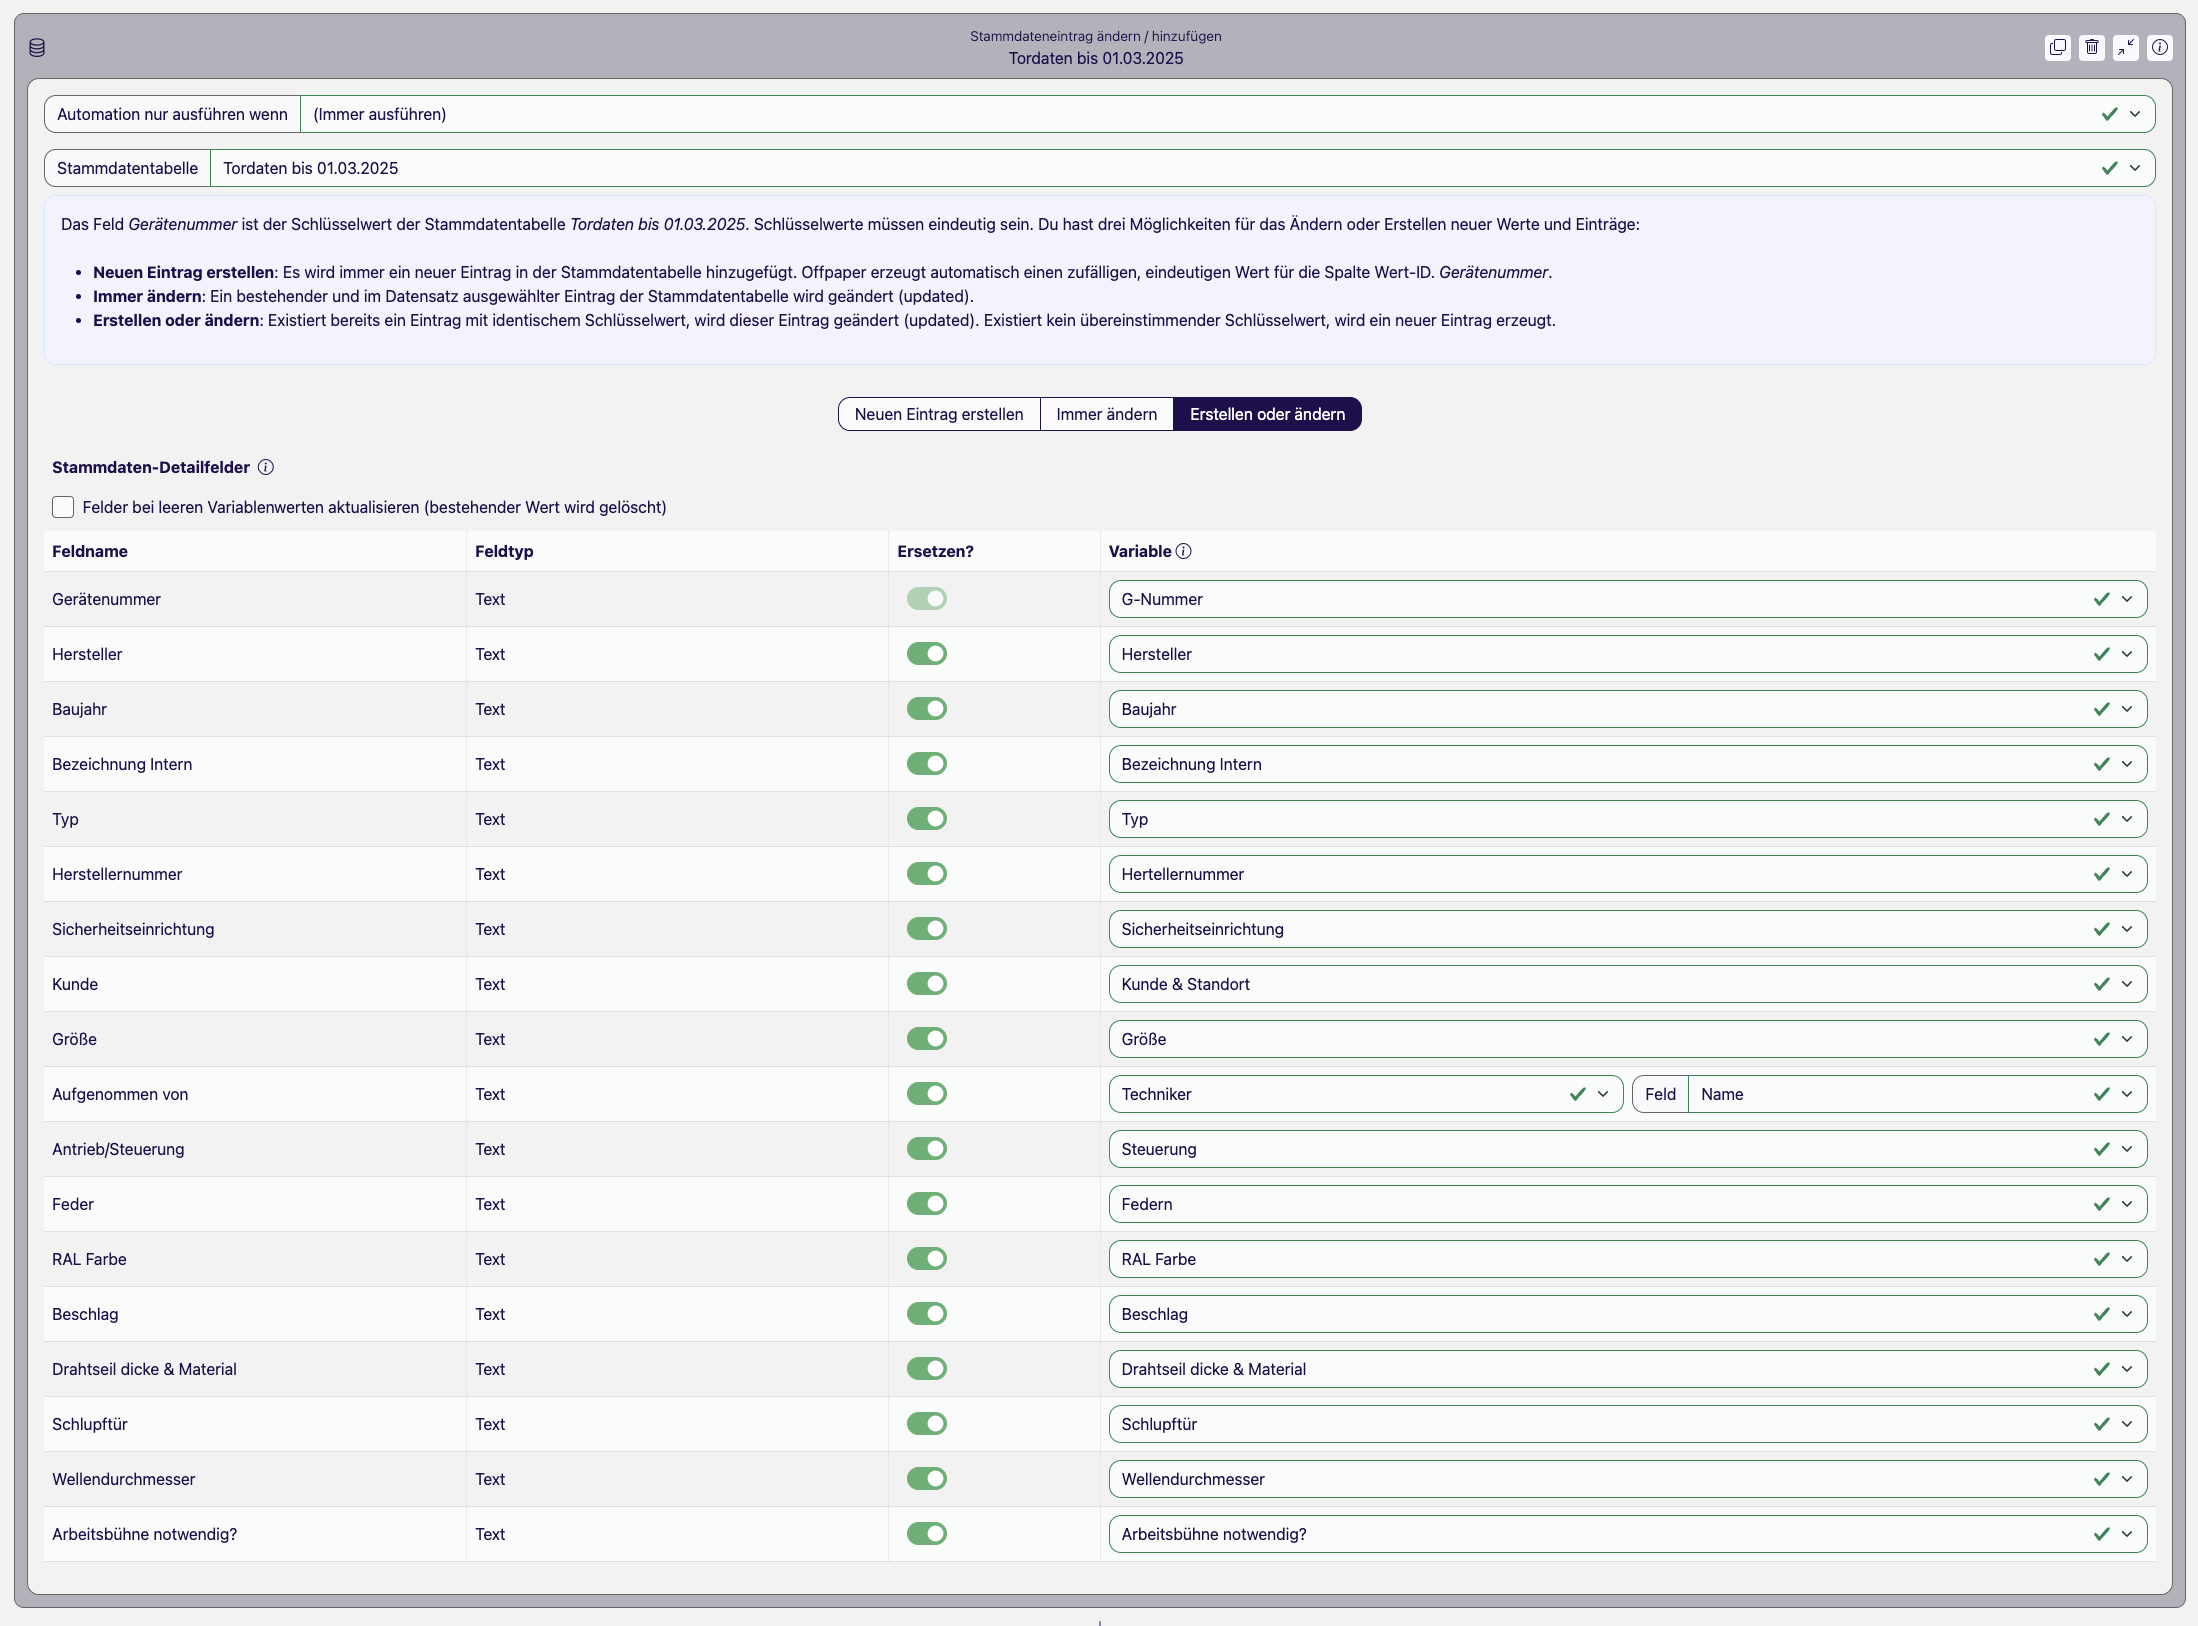
Task: Open the variable dropdown in the Größe row
Action: [x=1628, y=1039]
